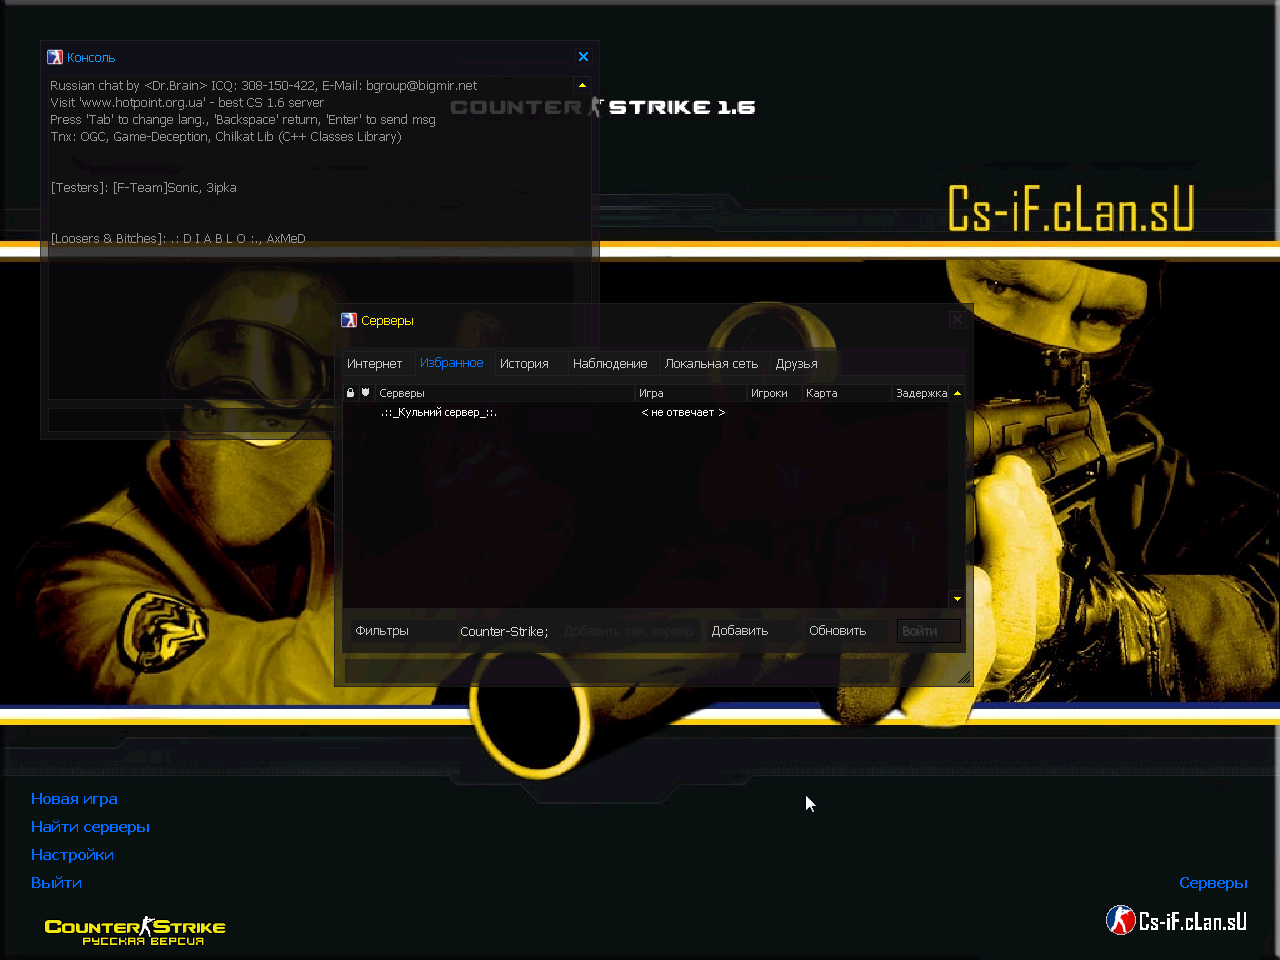Open Настройки from main menu

click(x=72, y=855)
